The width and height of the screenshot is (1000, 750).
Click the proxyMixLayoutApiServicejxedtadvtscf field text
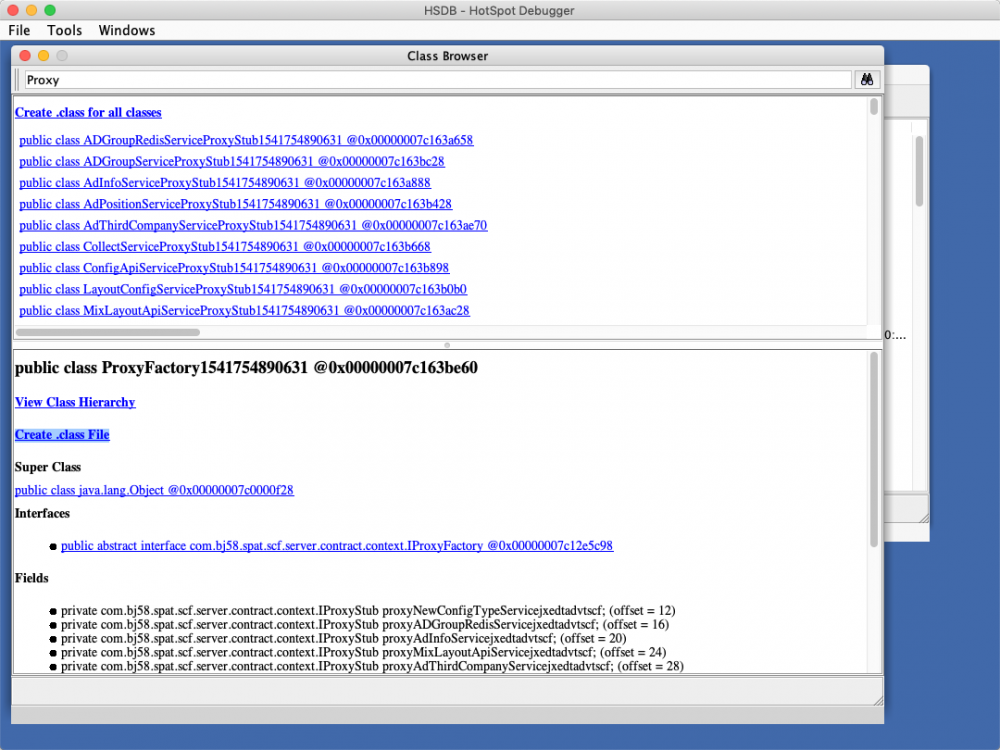pos(364,652)
